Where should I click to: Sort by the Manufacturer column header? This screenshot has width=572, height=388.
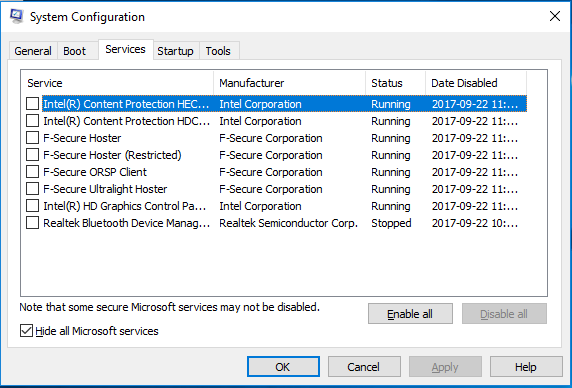290,83
